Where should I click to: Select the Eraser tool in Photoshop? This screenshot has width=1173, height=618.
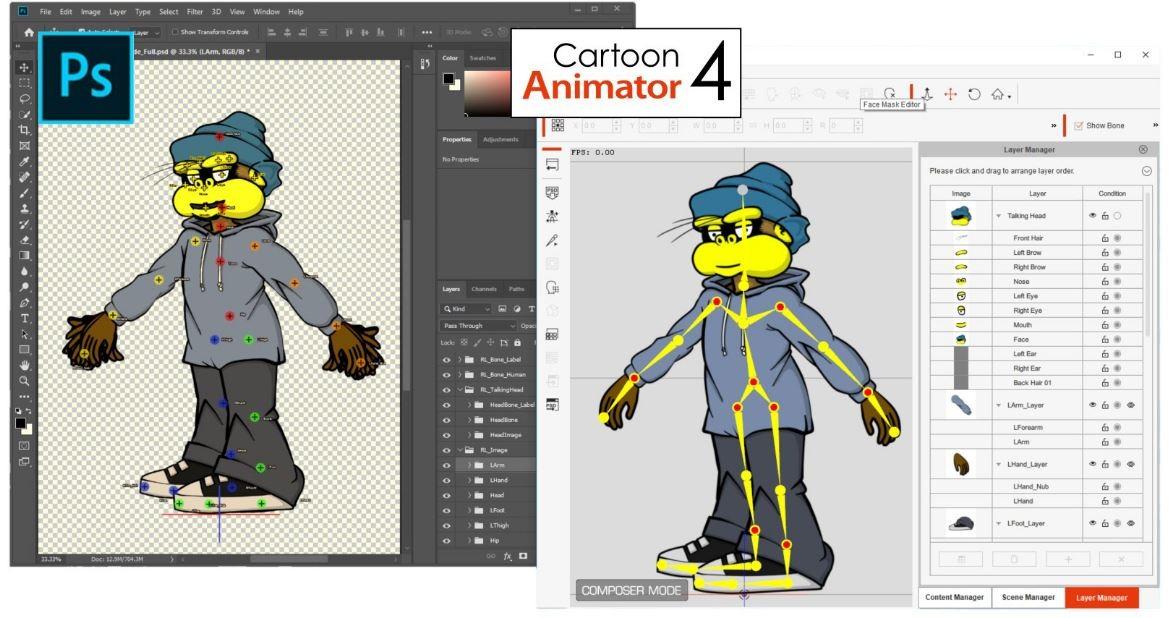tap(24, 240)
